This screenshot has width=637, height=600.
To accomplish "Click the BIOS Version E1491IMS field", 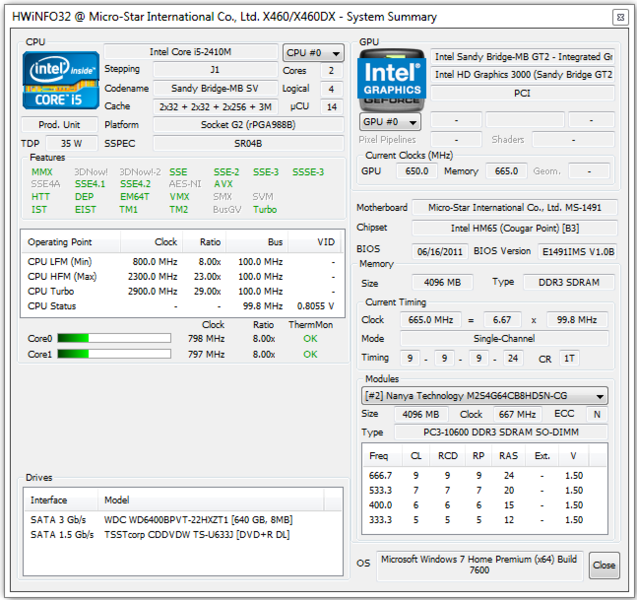I will (x=577, y=252).
